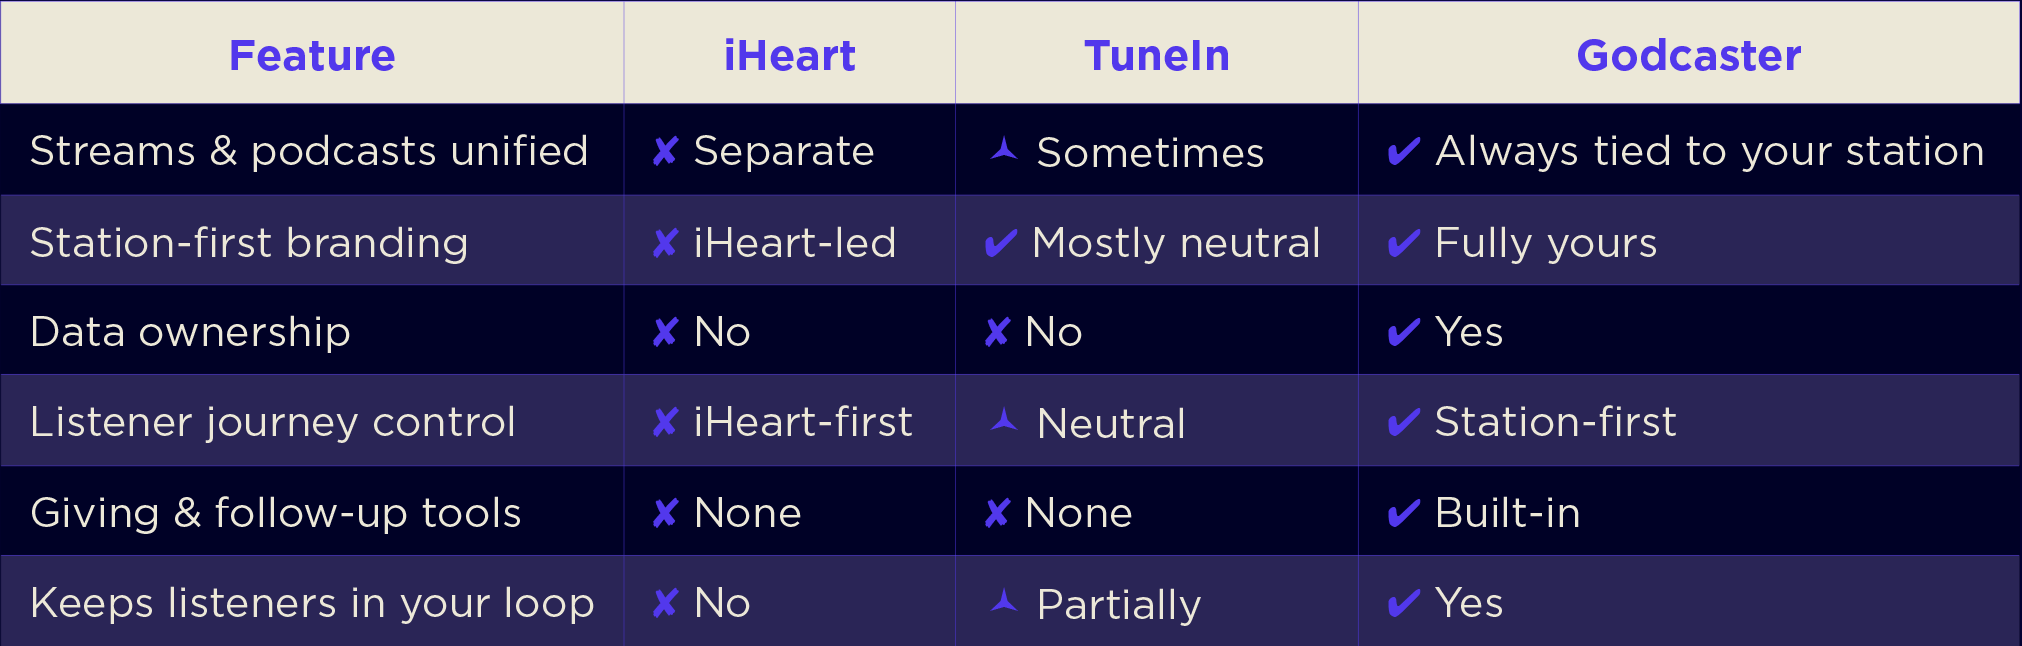2022x646 pixels.
Task: Select the Feature column header
Action: pos(312,55)
